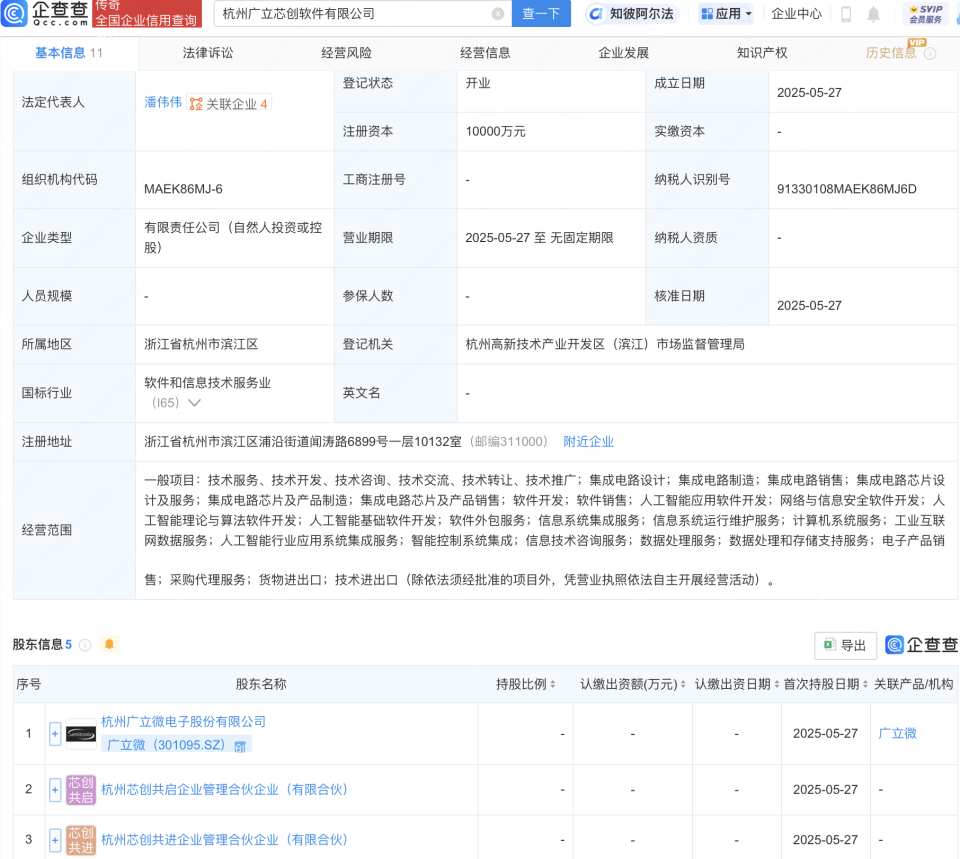960x859 pixels.
Task: Open the notifications bell in header
Action: (x=874, y=14)
